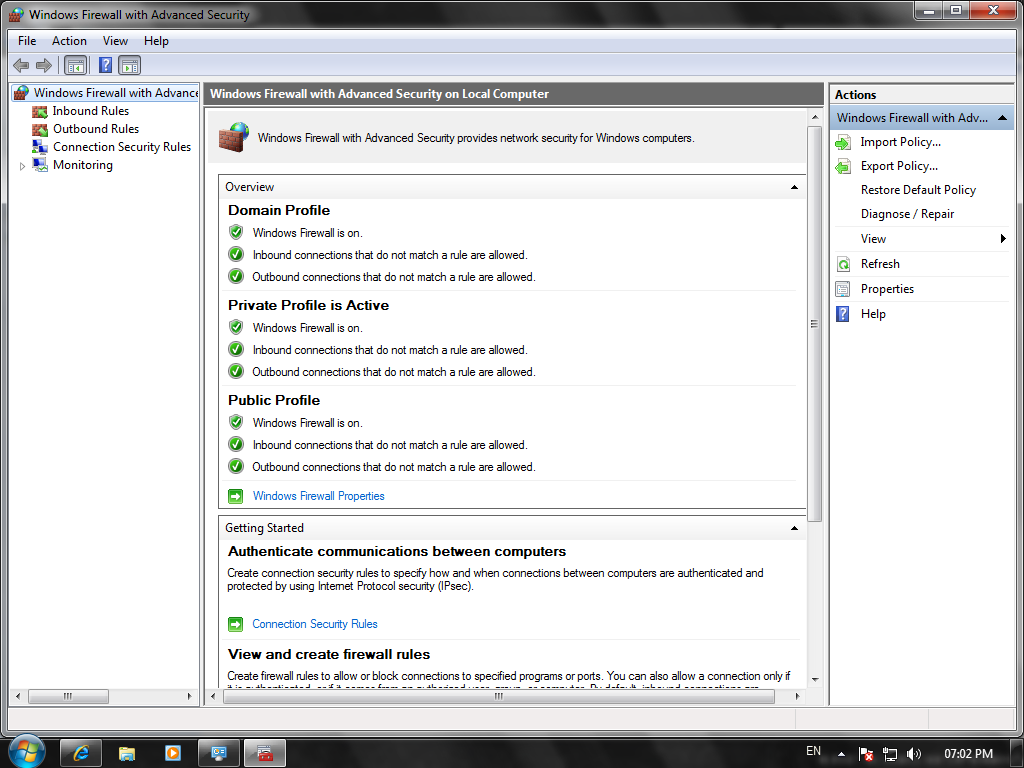Image resolution: width=1024 pixels, height=768 pixels.
Task: Select Inbound Rules in the tree
Action: (x=91, y=111)
